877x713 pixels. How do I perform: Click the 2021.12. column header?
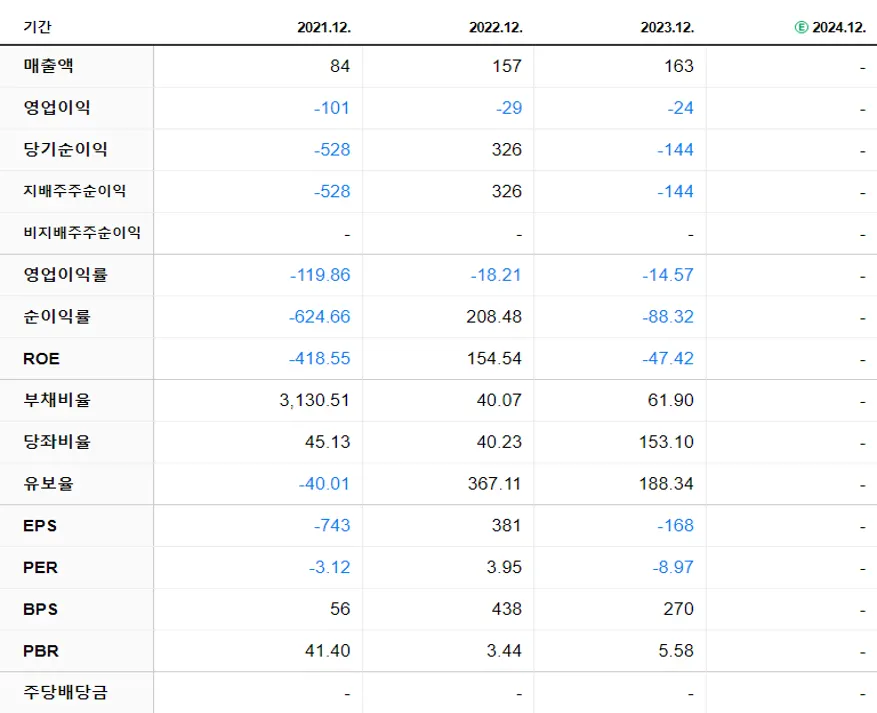(x=324, y=27)
